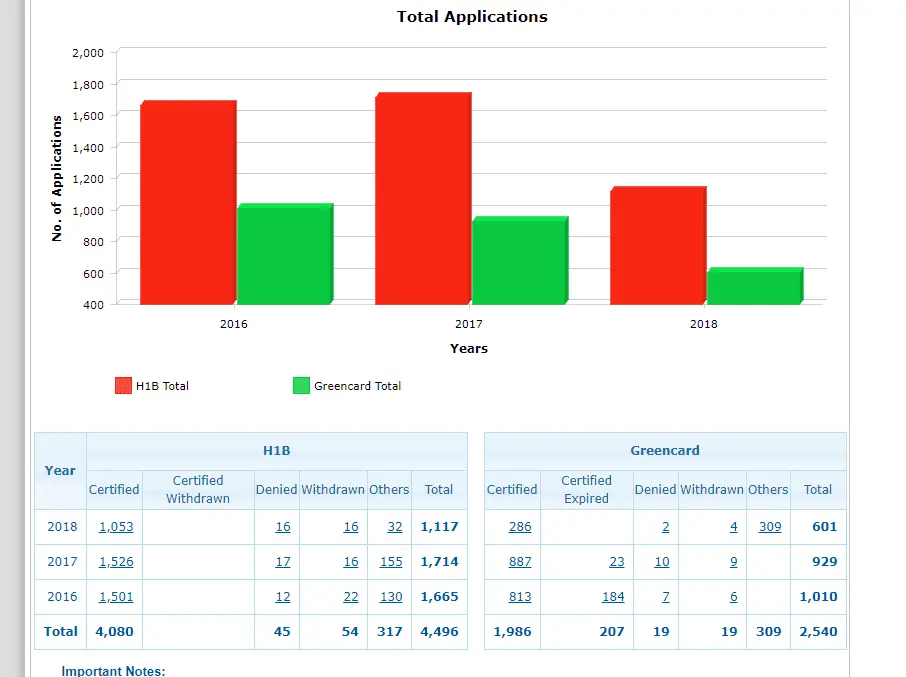Open 2017 Greencard certified count 887
The height and width of the screenshot is (677, 906).
point(520,562)
